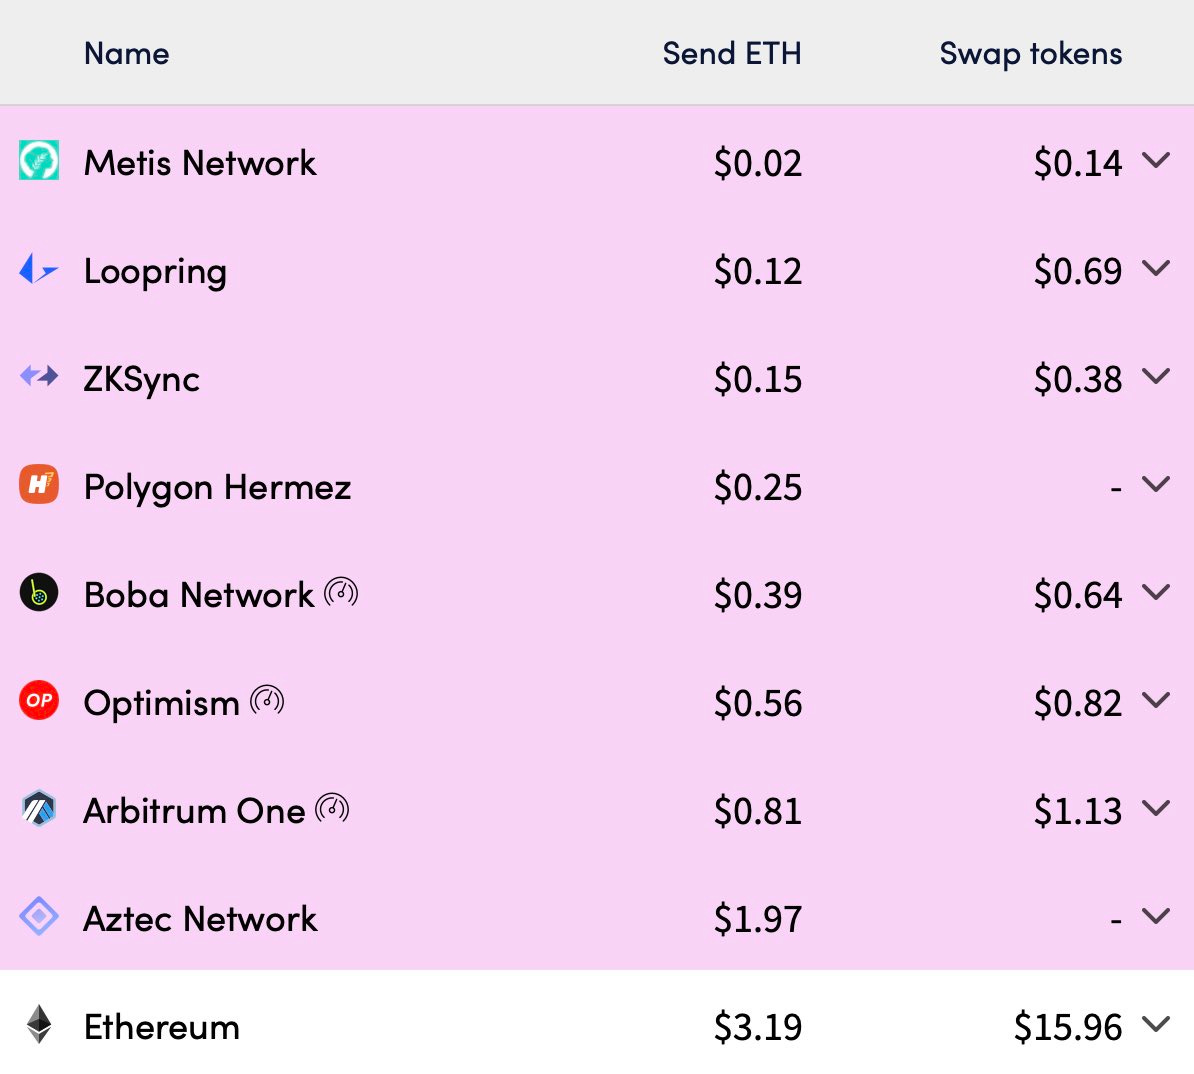The height and width of the screenshot is (1074, 1194).
Task: Select the Aztec Network name text
Action: click(x=200, y=919)
